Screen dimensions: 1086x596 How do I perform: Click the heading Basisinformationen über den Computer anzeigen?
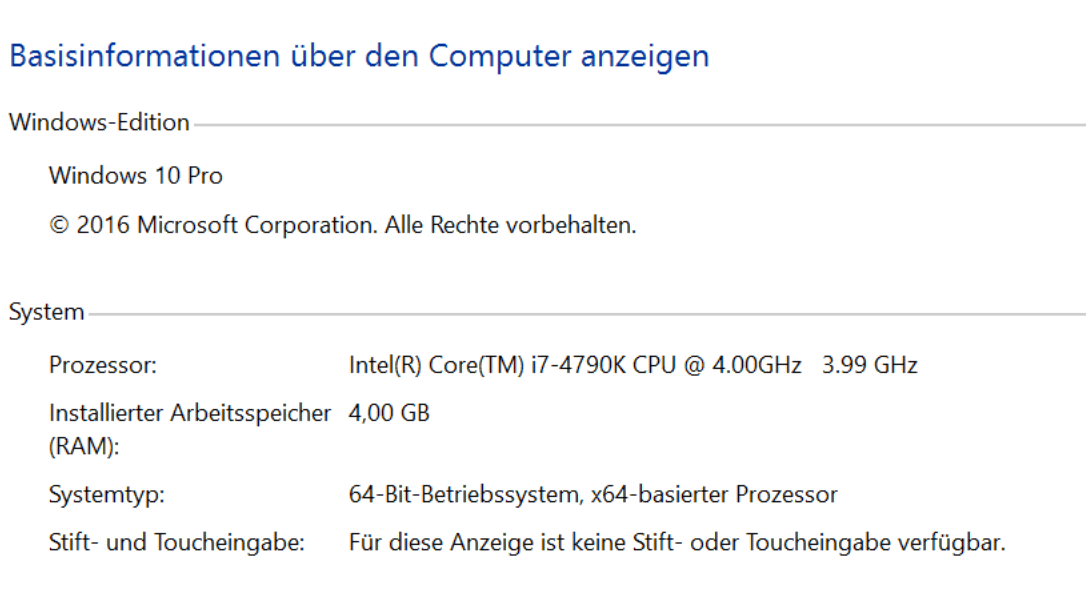pos(359,57)
